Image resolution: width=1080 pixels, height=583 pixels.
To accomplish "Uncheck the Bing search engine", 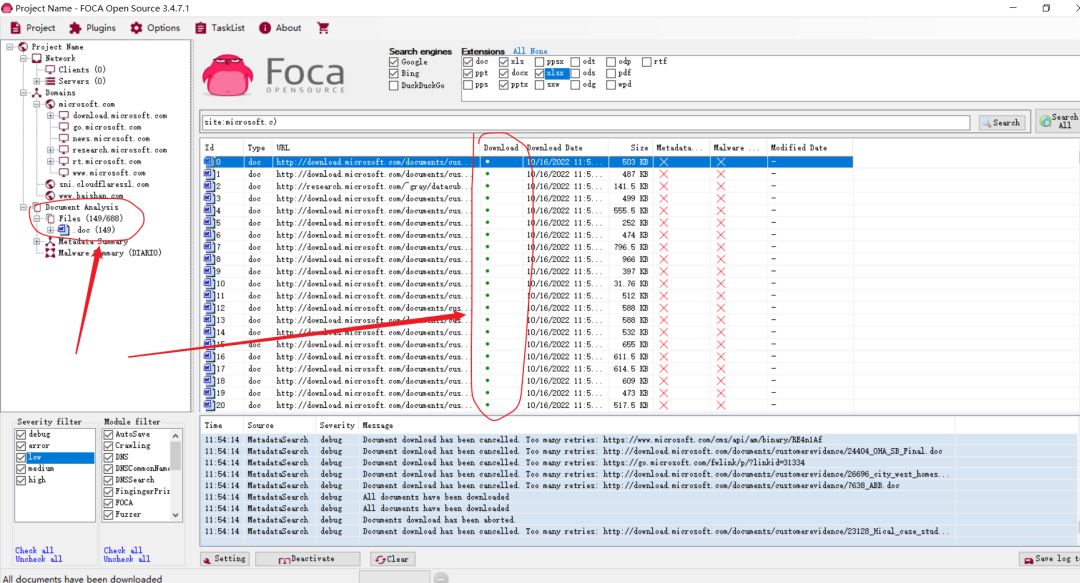I will (394, 73).
